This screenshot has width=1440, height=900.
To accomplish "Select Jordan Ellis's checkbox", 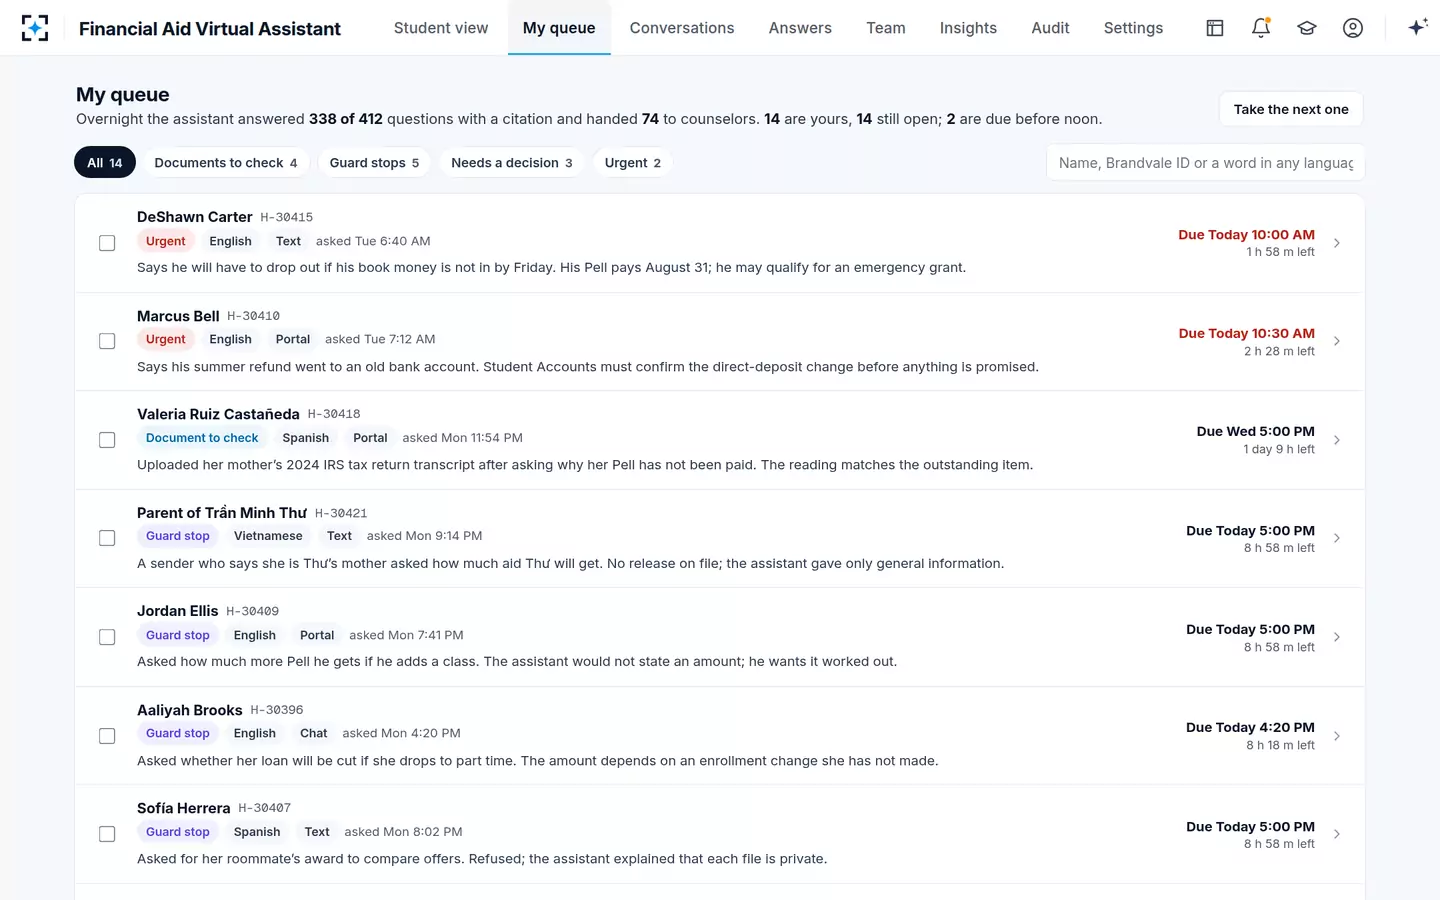I will pos(107,637).
